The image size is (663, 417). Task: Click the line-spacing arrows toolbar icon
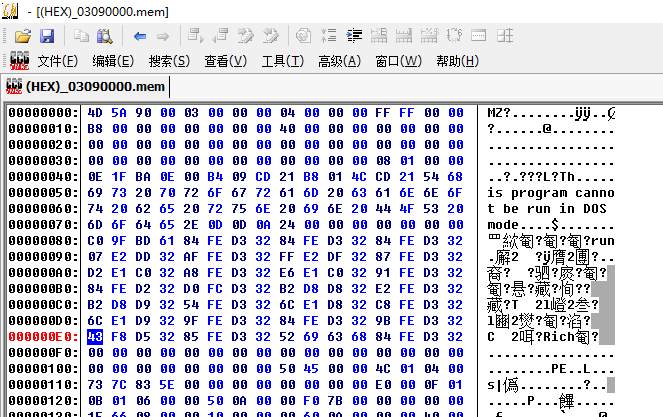(x=329, y=36)
